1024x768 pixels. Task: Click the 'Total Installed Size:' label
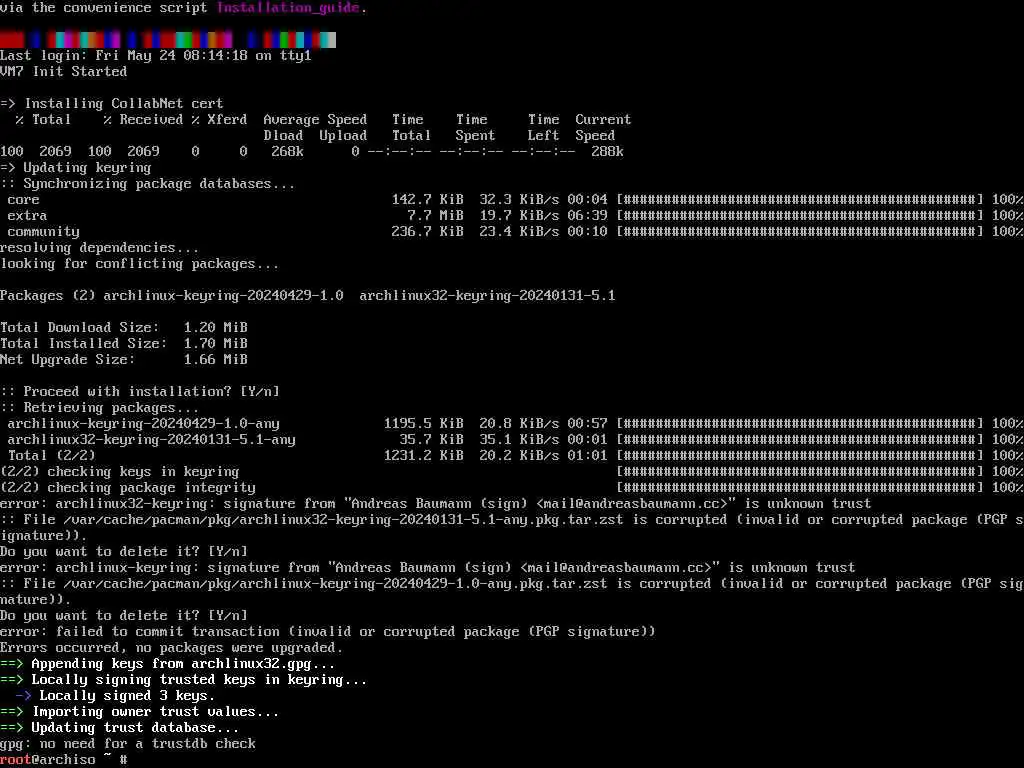(84, 344)
